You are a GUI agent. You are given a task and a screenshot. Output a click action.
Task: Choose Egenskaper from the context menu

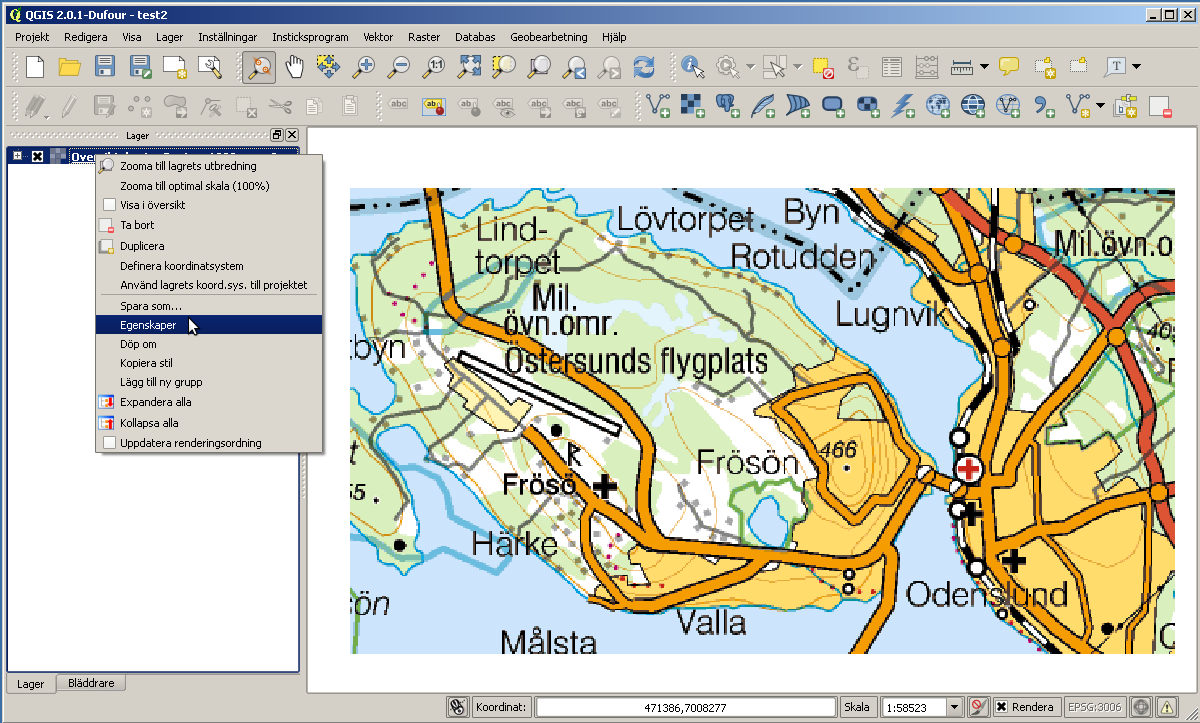(209, 325)
